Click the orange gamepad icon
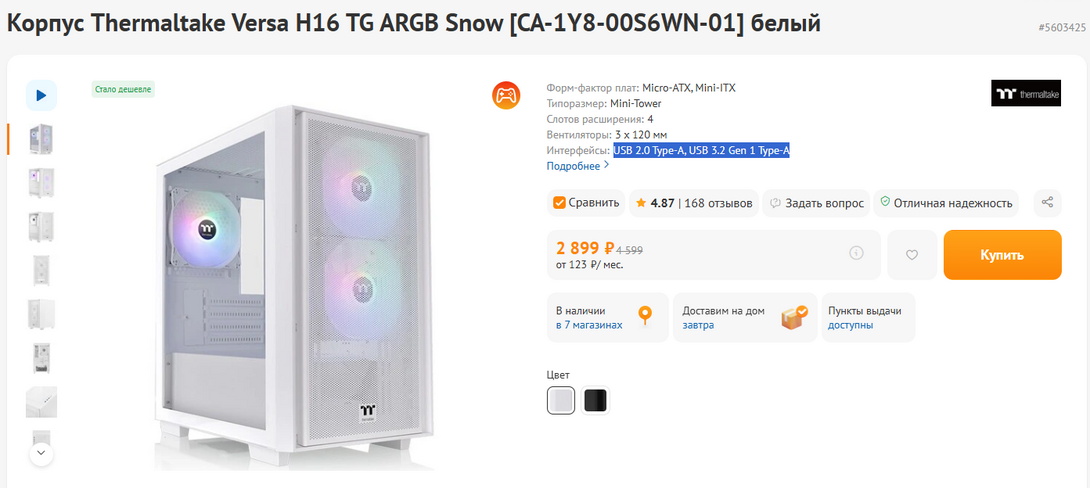 [x=506, y=95]
